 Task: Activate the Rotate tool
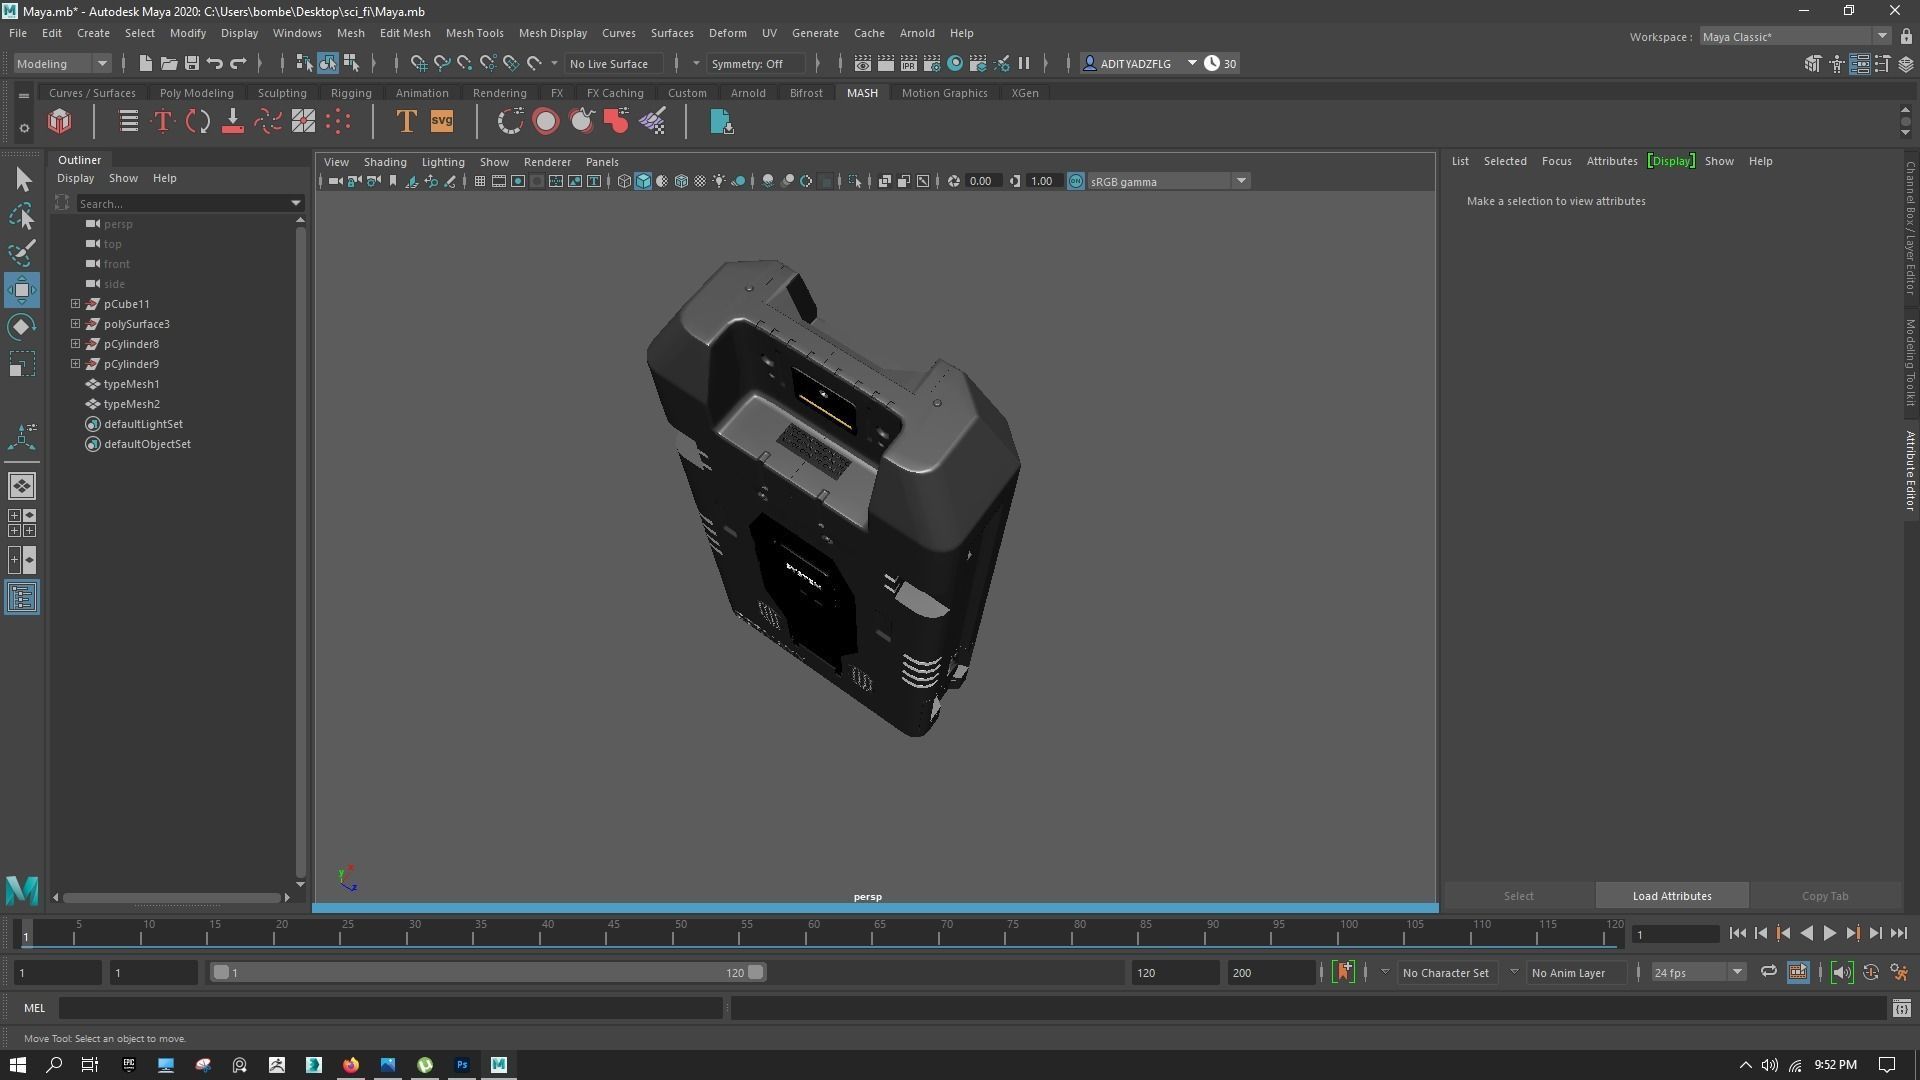[22, 327]
